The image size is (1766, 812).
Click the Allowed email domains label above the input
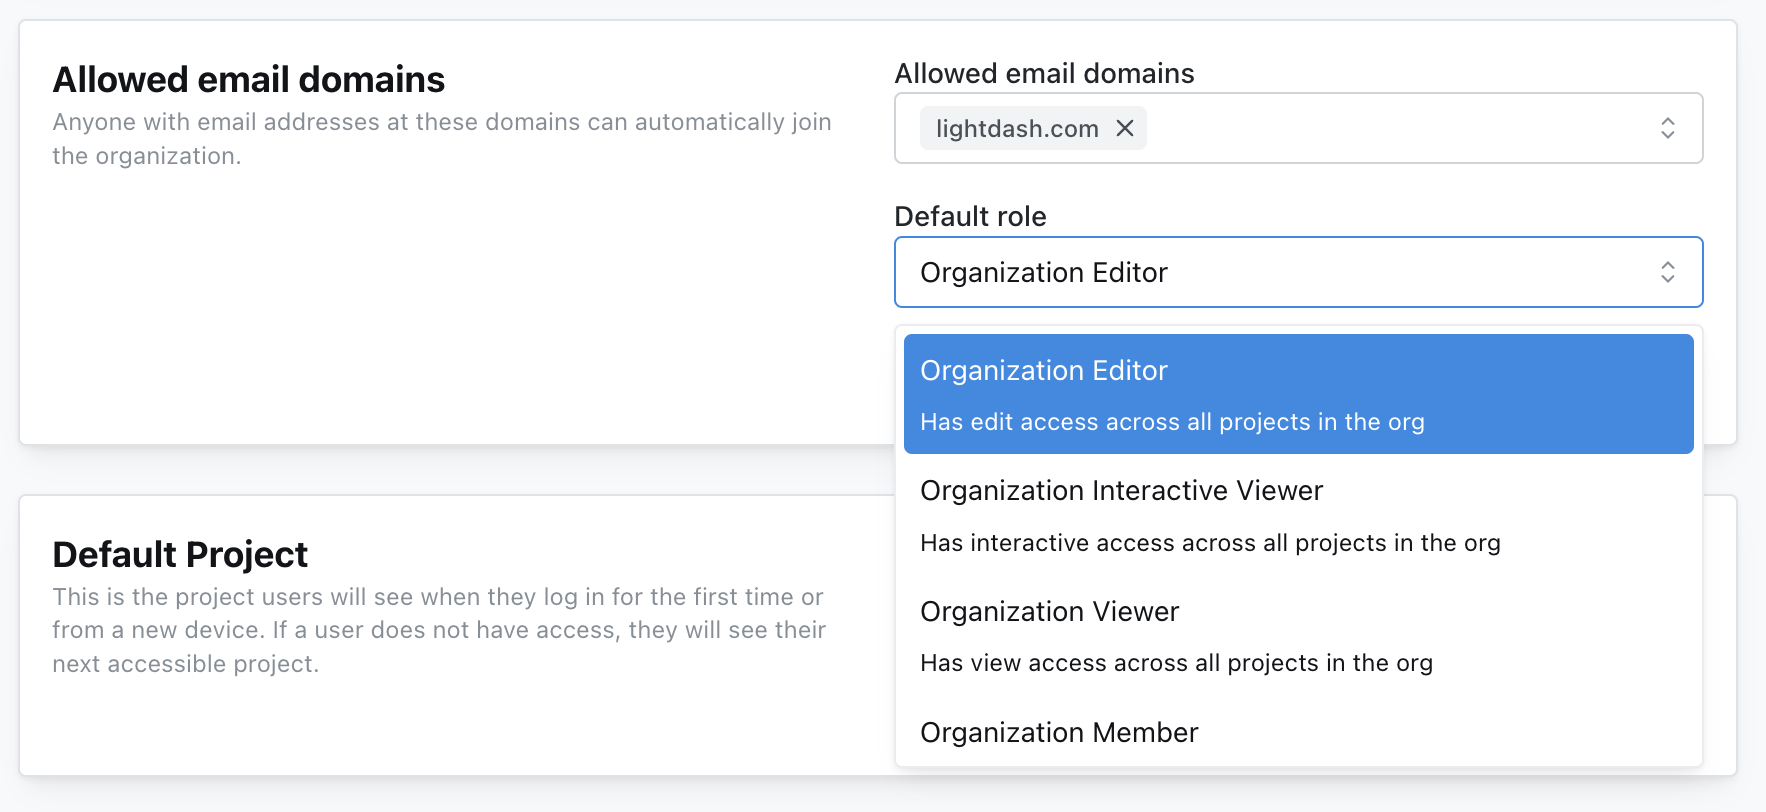point(1044,73)
